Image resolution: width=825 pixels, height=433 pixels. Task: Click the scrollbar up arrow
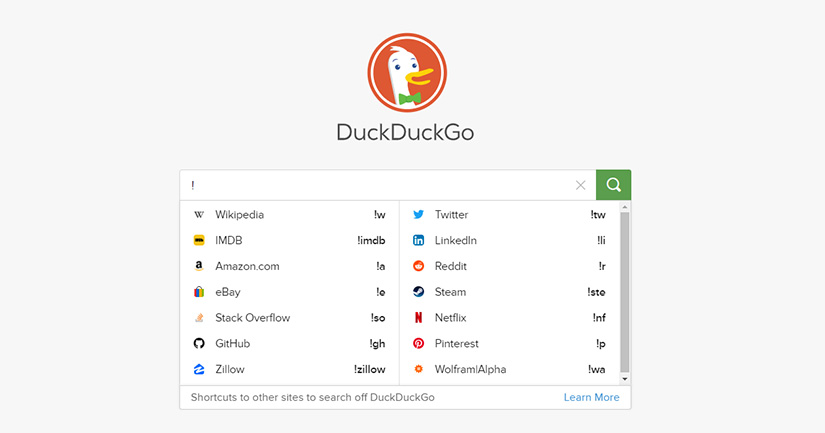tap(625, 207)
